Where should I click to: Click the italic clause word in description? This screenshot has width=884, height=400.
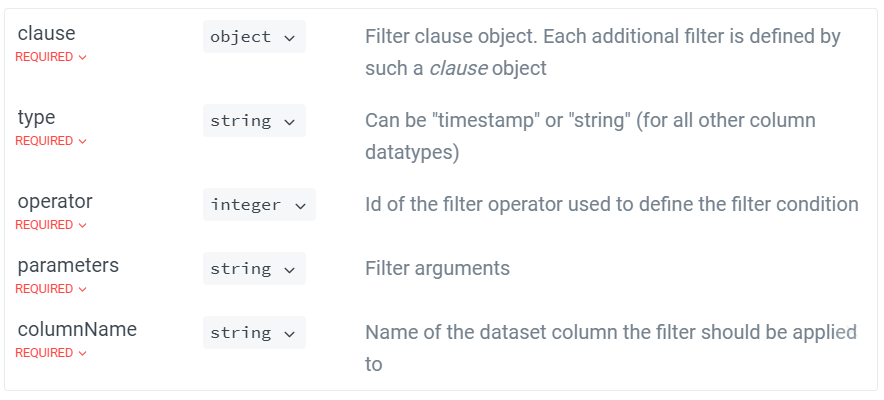point(458,68)
